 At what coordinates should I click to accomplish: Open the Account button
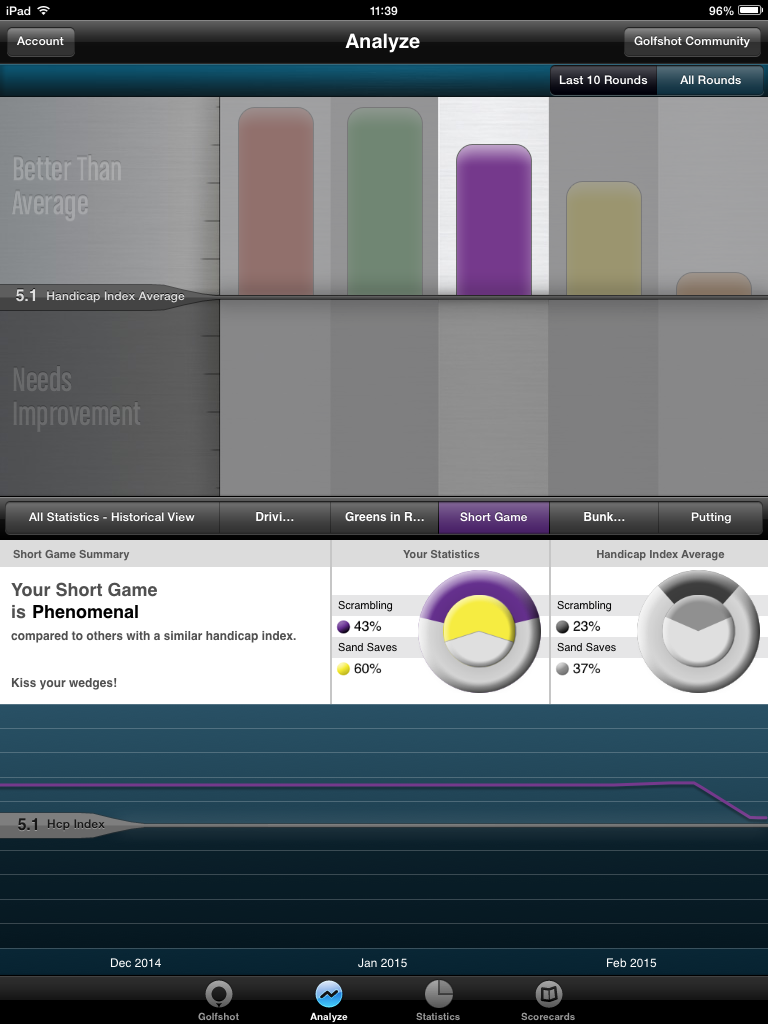[41, 42]
